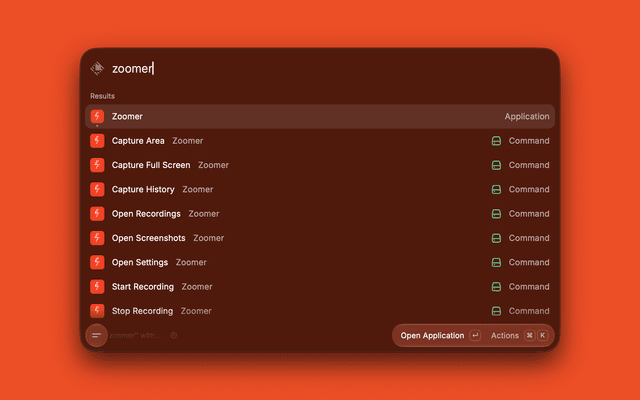Click the Zoomer icon beside Capture History
The image size is (640, 400).
point(97,189)
